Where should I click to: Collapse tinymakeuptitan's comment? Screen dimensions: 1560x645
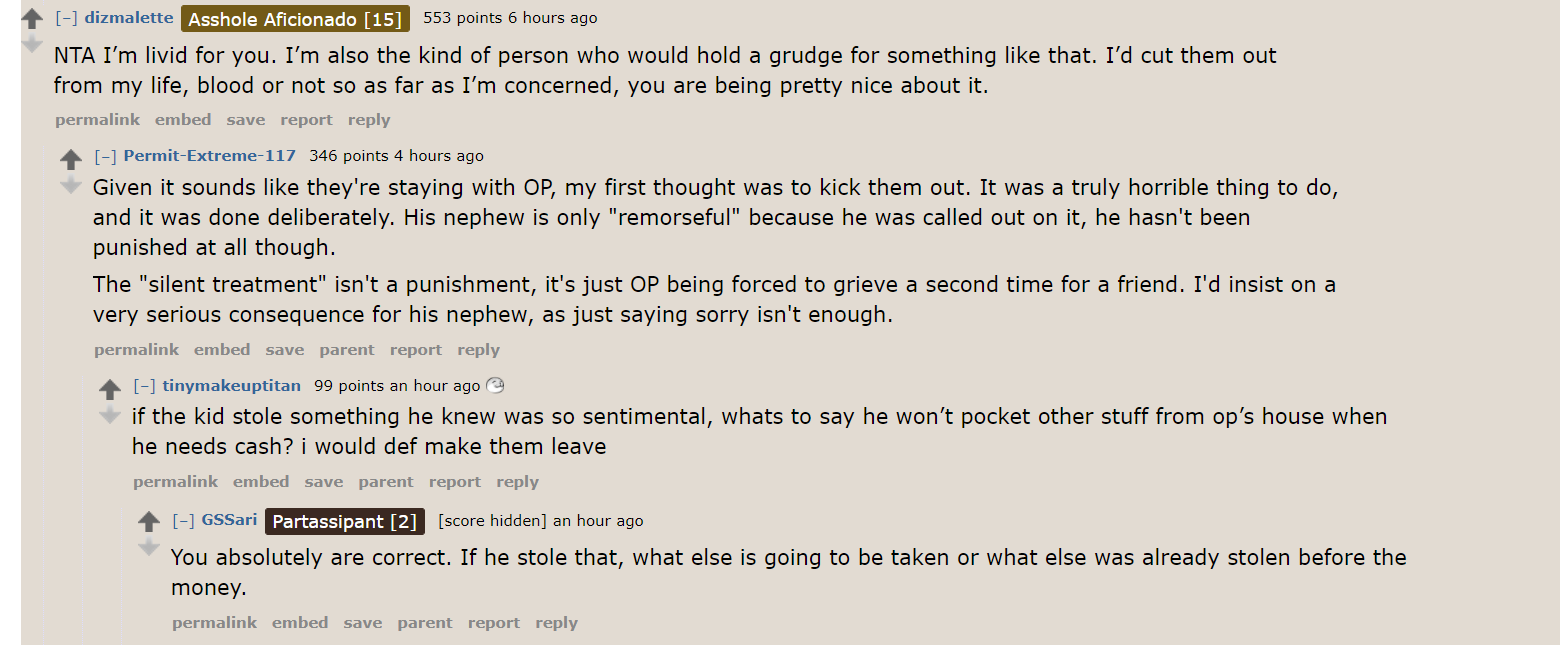coord(144,386)
